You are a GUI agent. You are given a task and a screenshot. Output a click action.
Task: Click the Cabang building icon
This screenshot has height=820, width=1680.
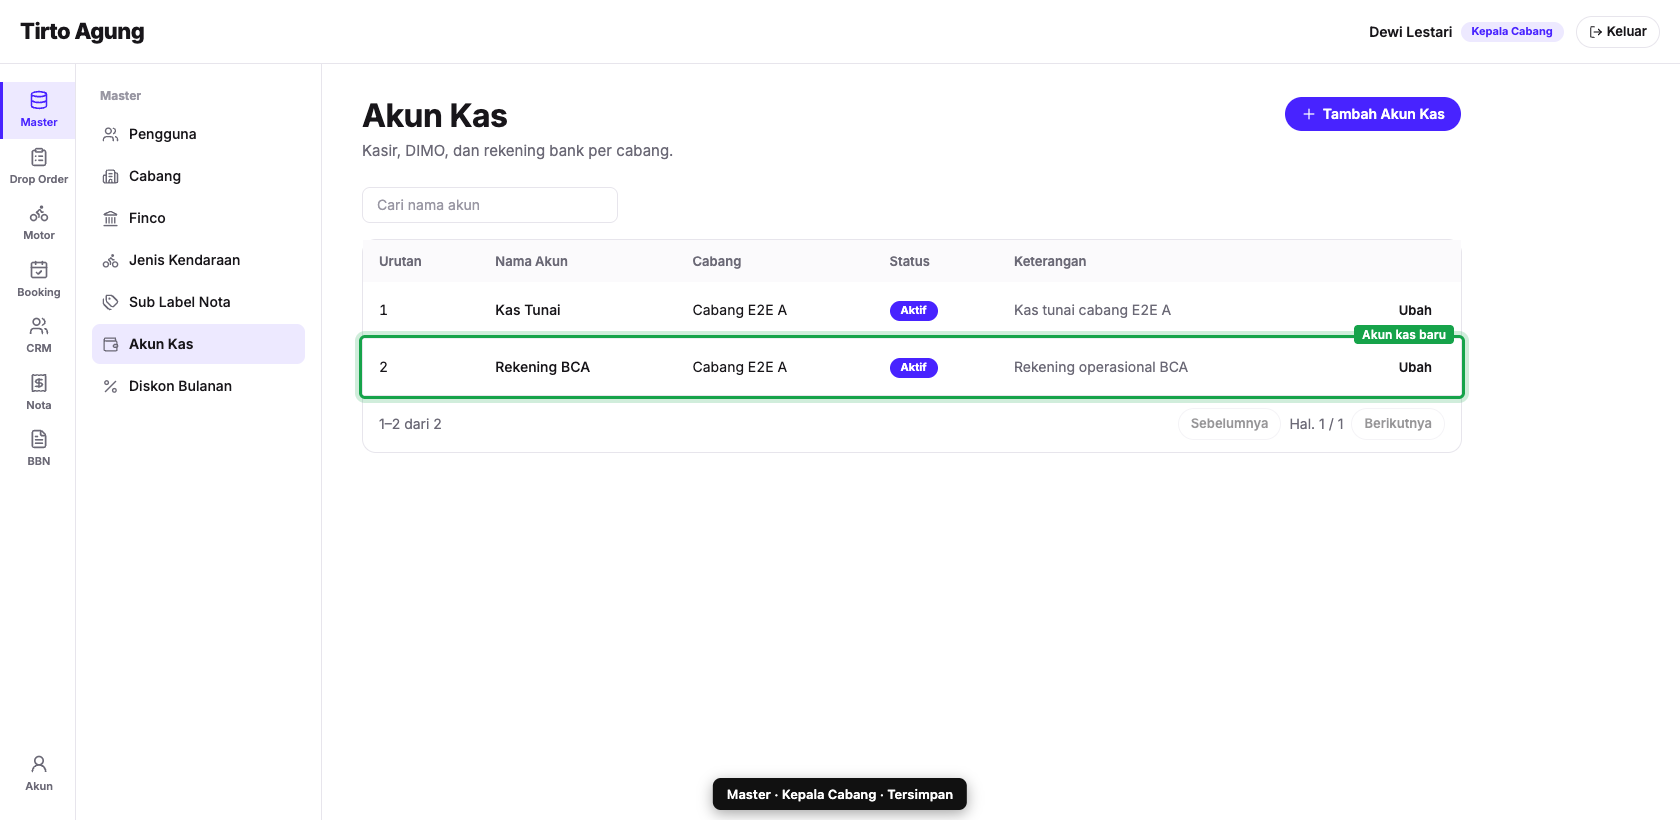tap(111, 176)
